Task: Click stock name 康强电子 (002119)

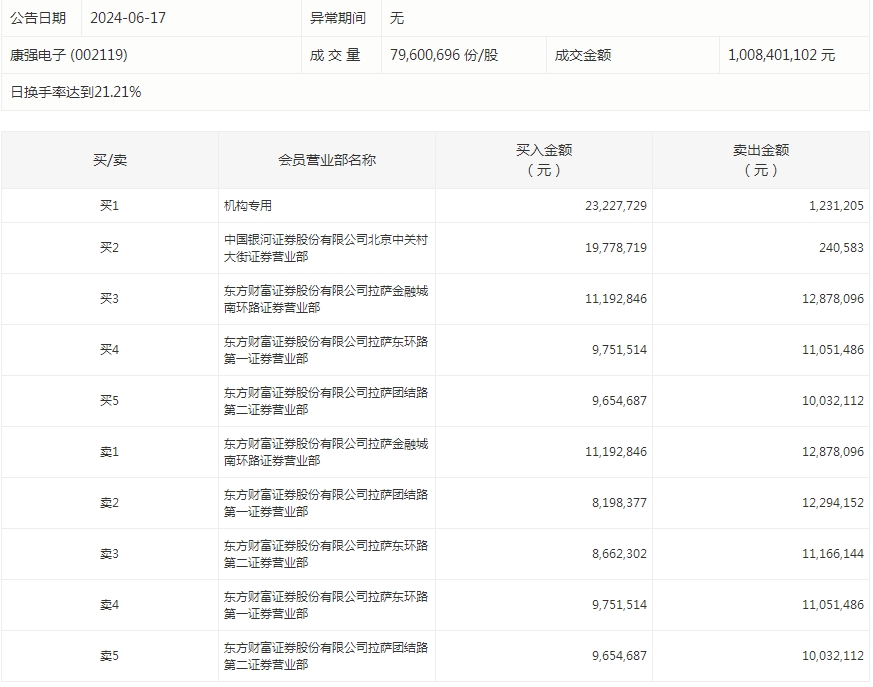Action: (69, 55)
